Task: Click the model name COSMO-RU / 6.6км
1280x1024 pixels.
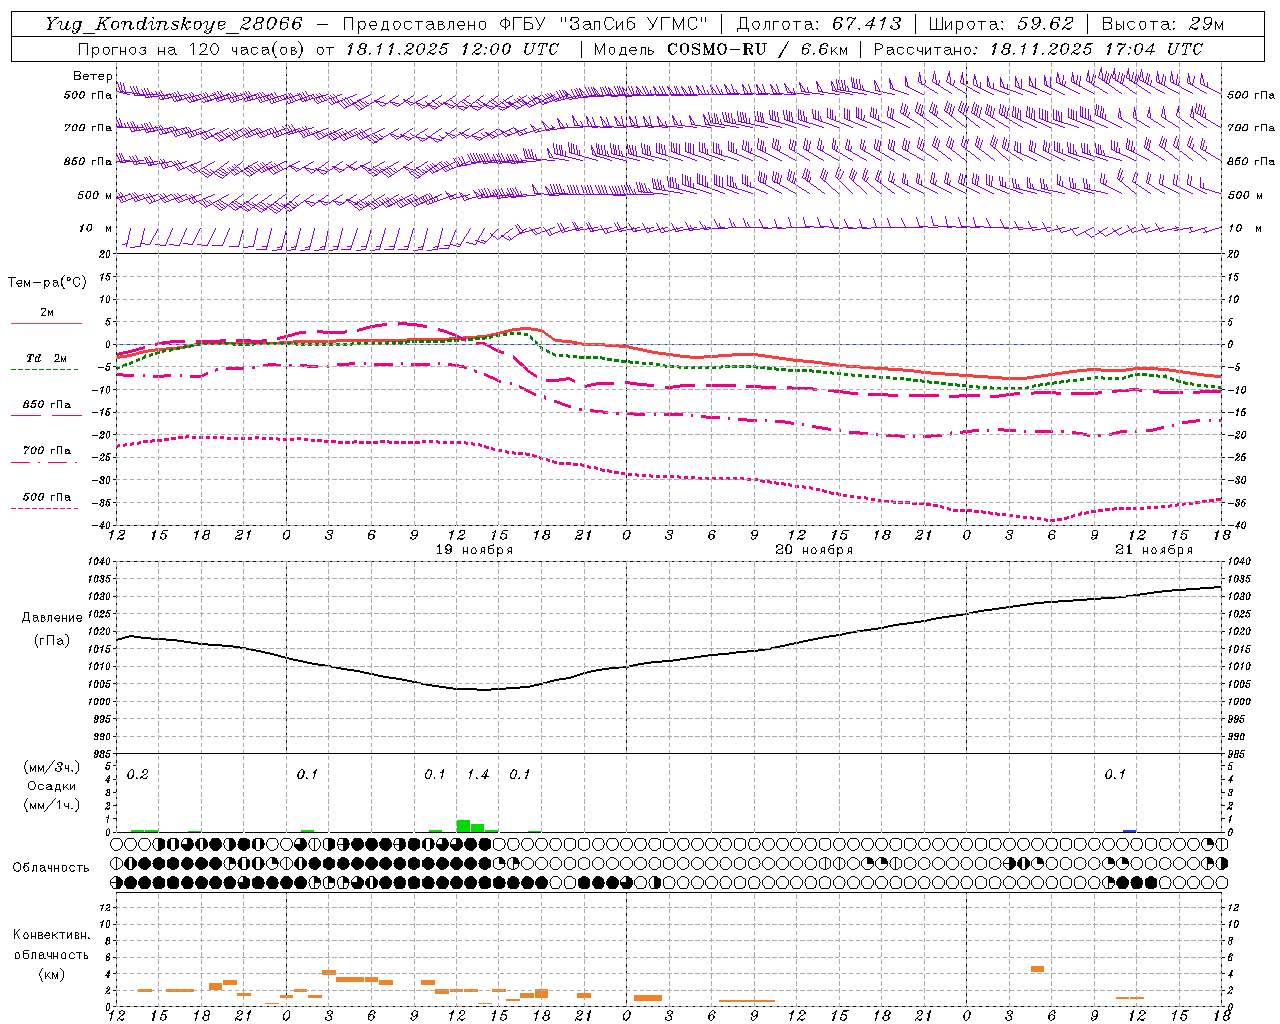Action: [x=758, y=49]
